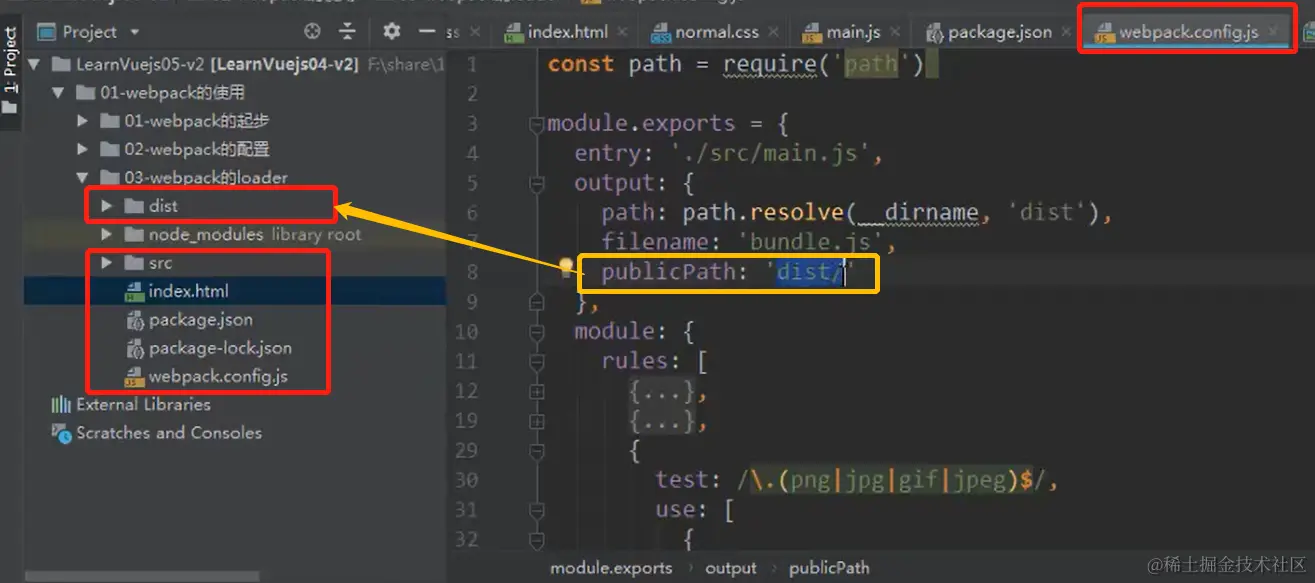Click the collapse all icon in Project panel

point(347,31)
